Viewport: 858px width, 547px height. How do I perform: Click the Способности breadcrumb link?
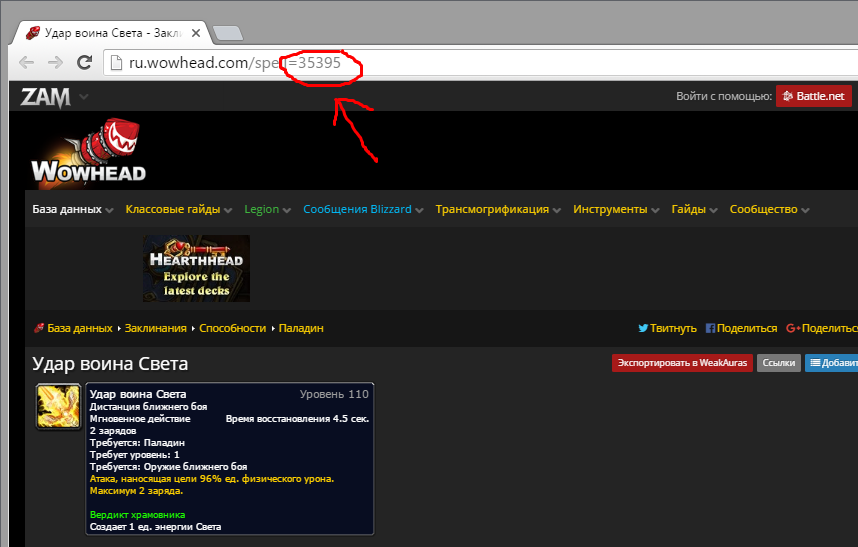click(233, 328)
